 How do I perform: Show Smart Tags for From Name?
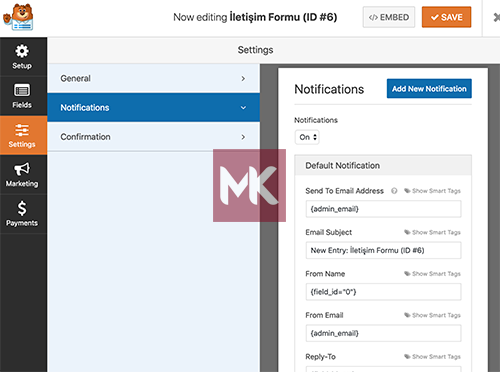coord(432,274)
